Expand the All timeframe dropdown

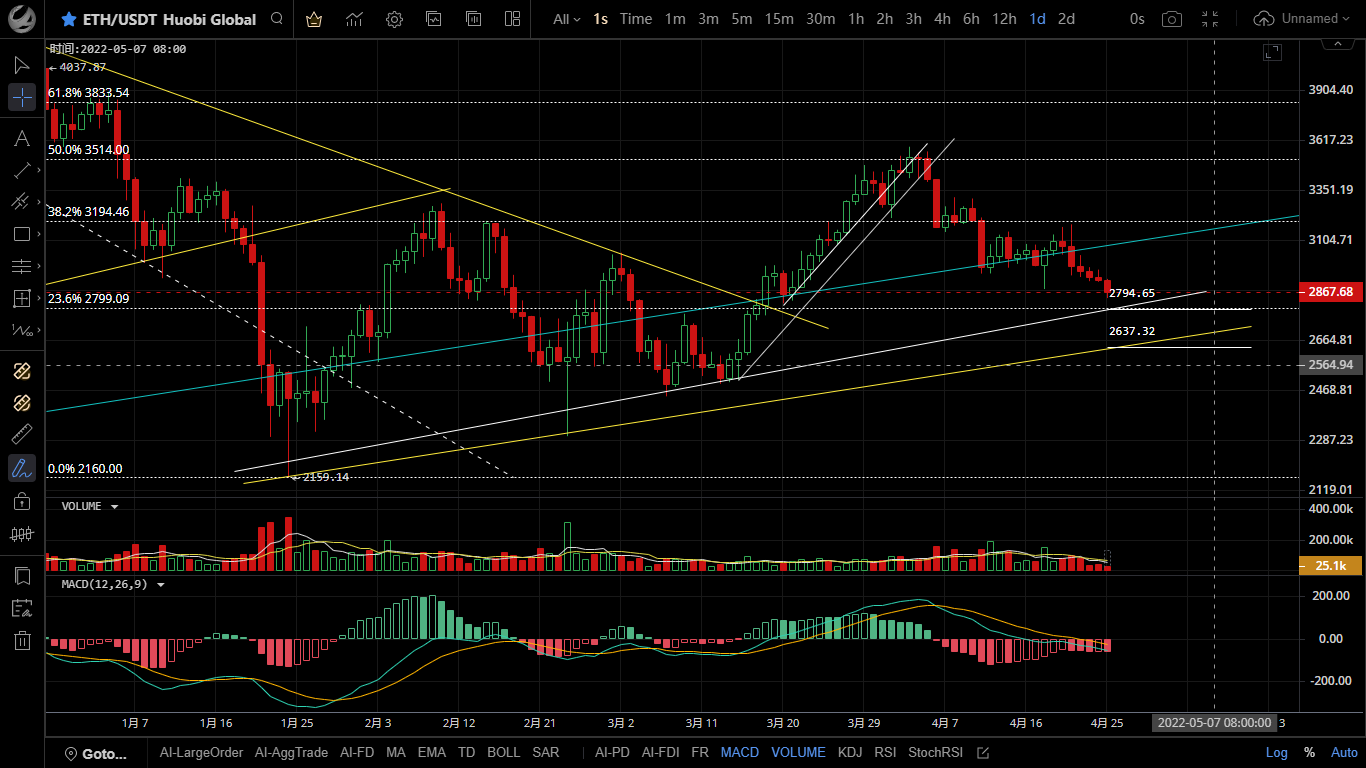click(x=565, y=19)
